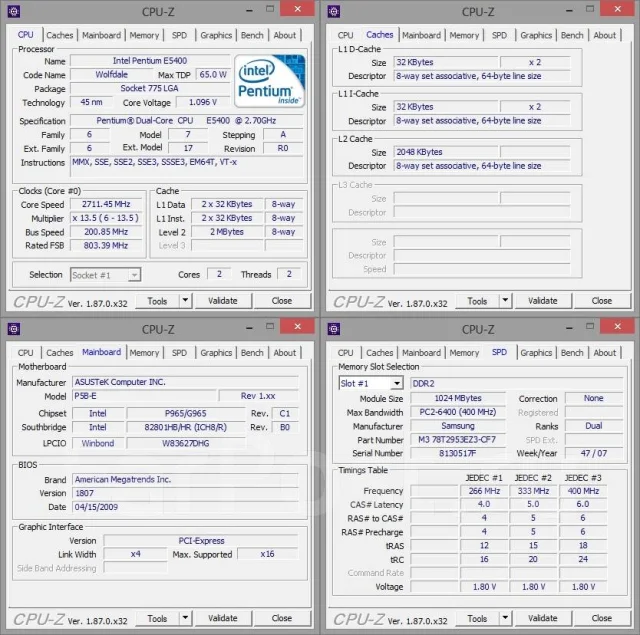The width and height of the screenshot is (640, 635).
Task: Click the 'ASUSTeK Computer INC.' manufacturer field
Action: (185, 382)
